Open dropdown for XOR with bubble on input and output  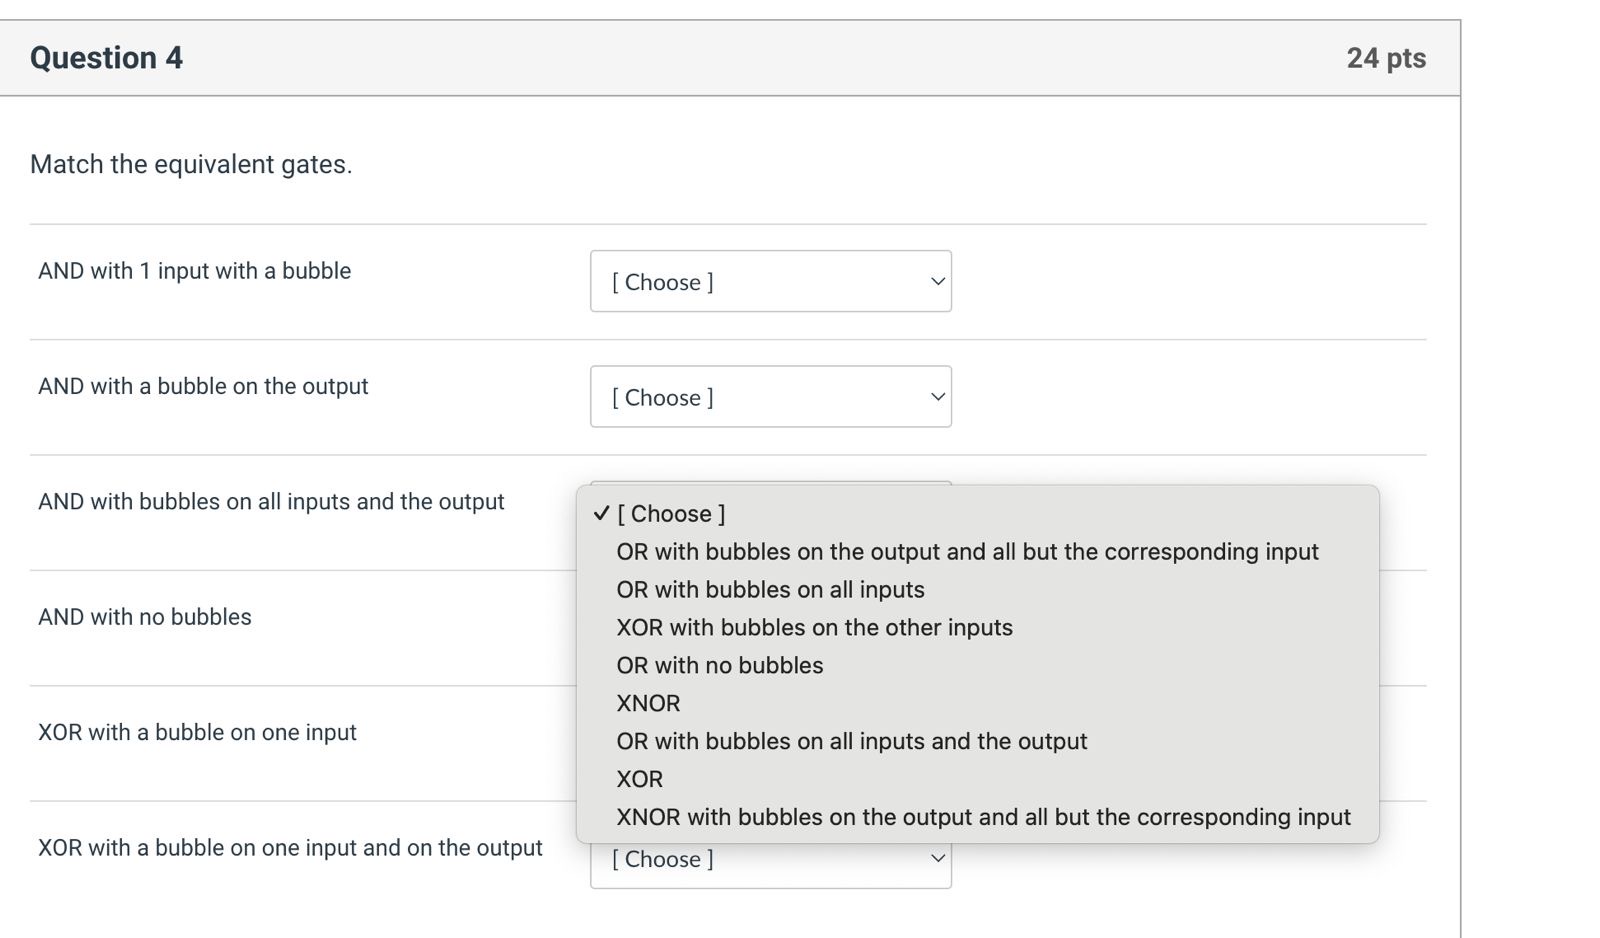(x=770, y=860)
